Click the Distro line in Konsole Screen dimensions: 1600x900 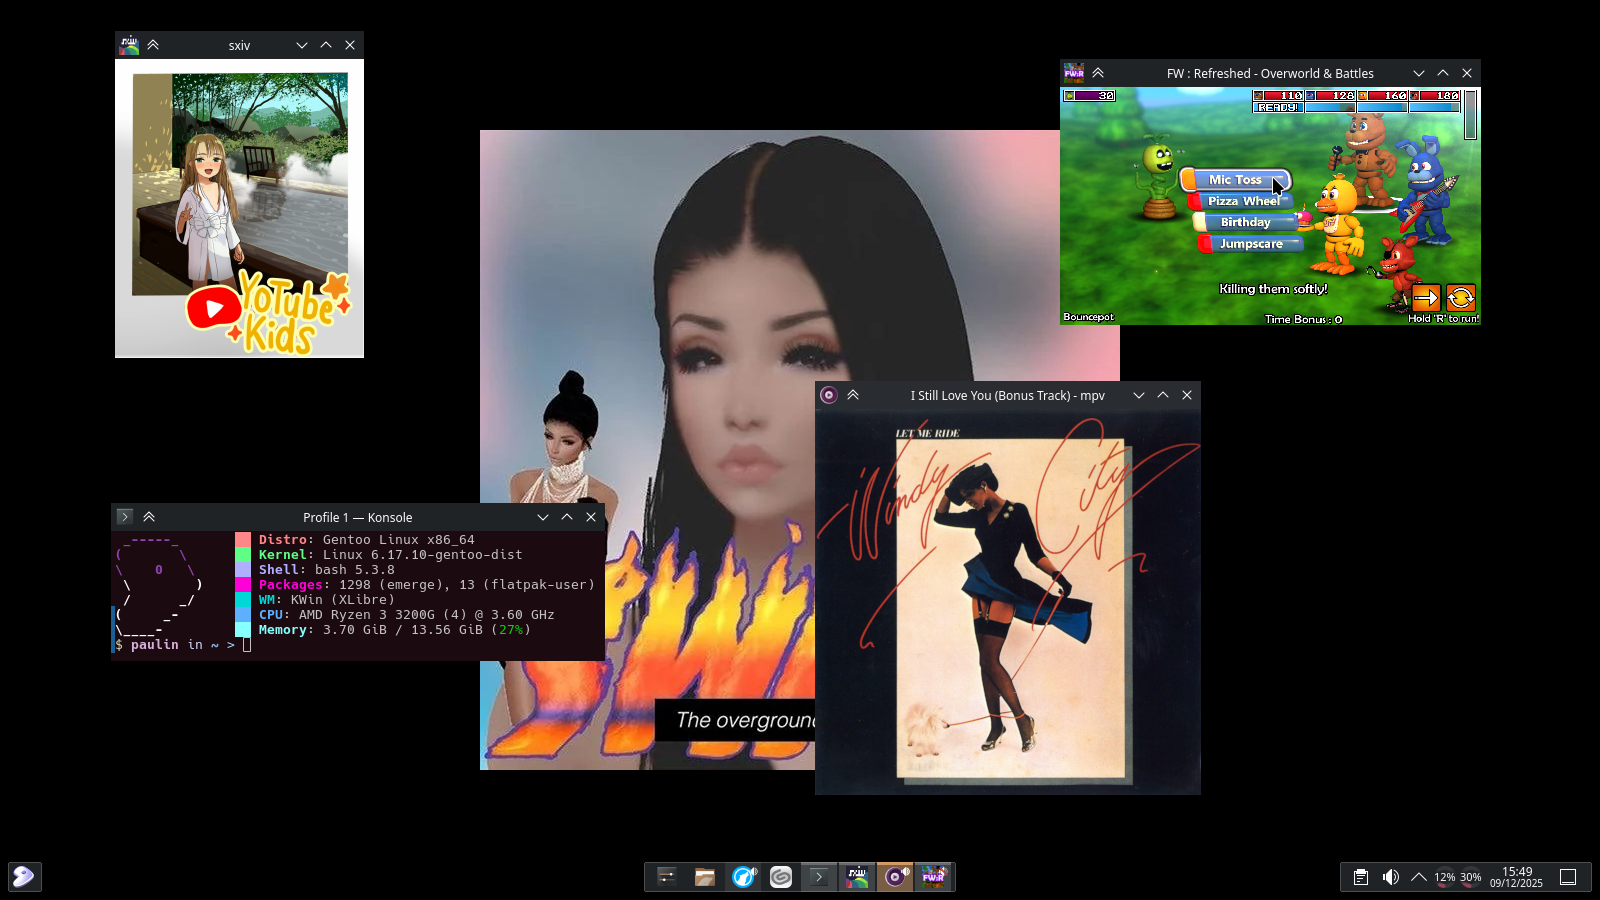point(367,540)
